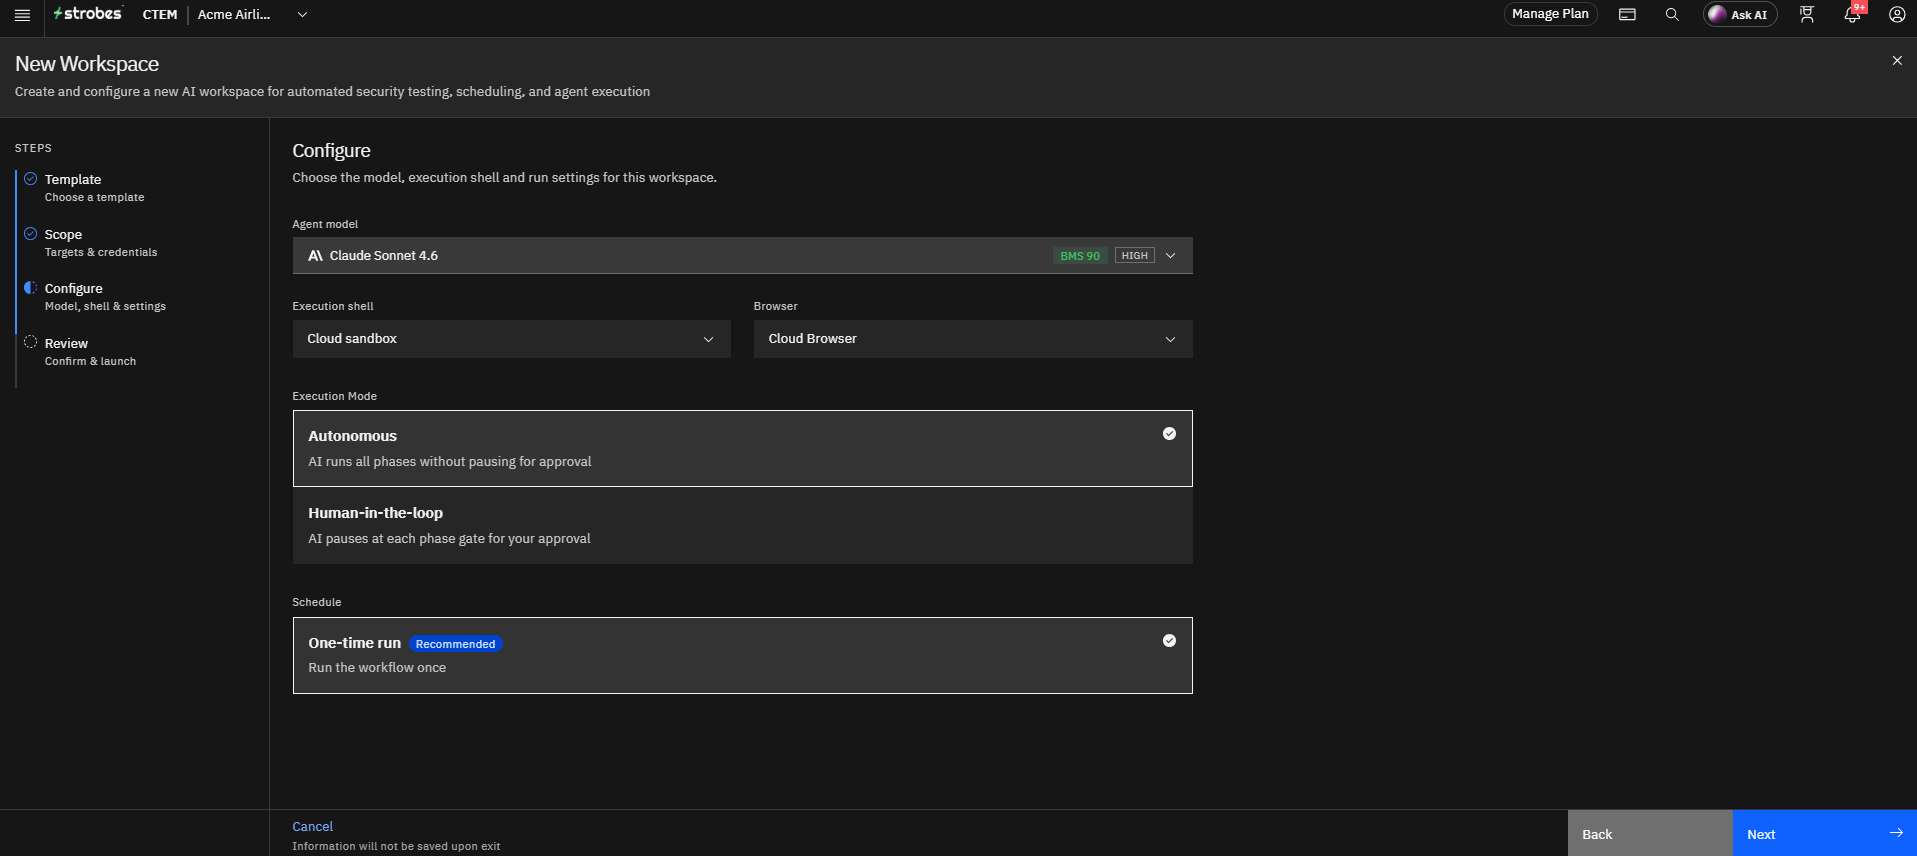Select Human-in-the-loop execution mode
The image size is (1917, 856).
(x=742, y=526)
